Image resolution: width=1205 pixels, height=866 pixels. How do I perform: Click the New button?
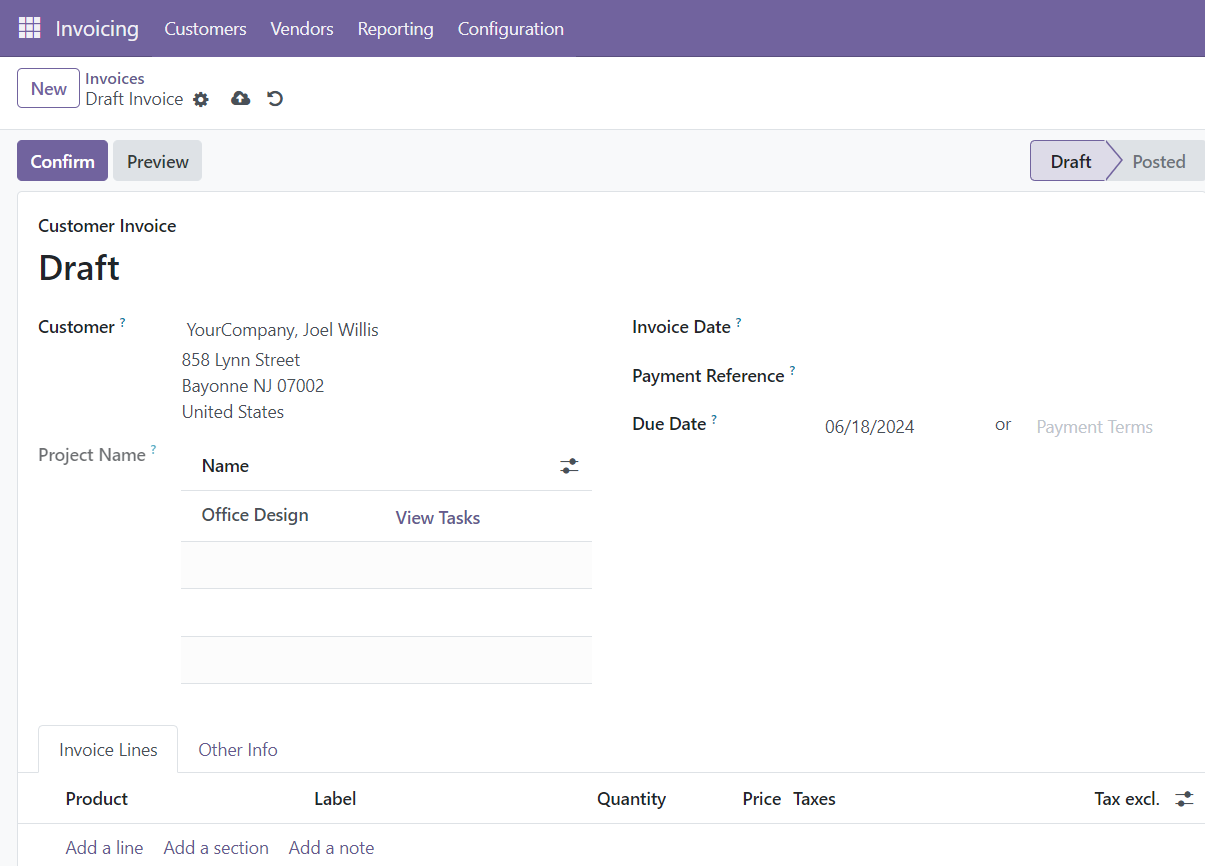pyautogui.click(x=48, y=88)
